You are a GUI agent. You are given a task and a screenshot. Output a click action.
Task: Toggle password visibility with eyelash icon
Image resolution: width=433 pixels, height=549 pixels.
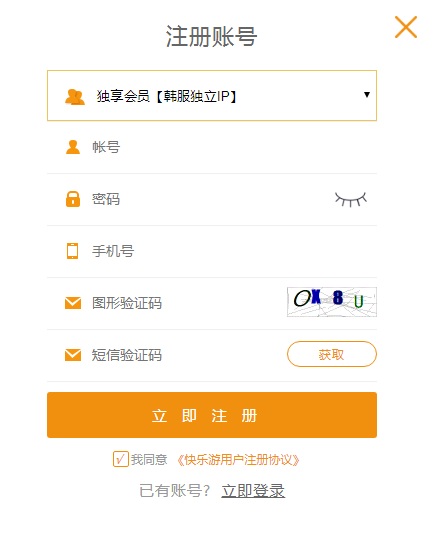tap(351, 199)
